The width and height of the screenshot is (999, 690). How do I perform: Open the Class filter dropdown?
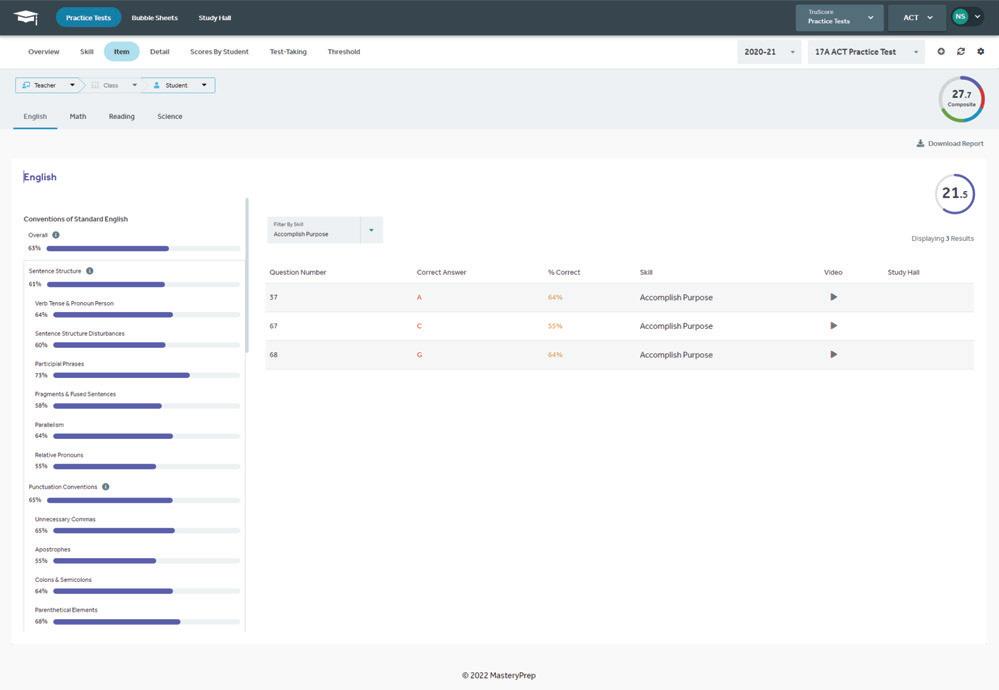[113, 85]
